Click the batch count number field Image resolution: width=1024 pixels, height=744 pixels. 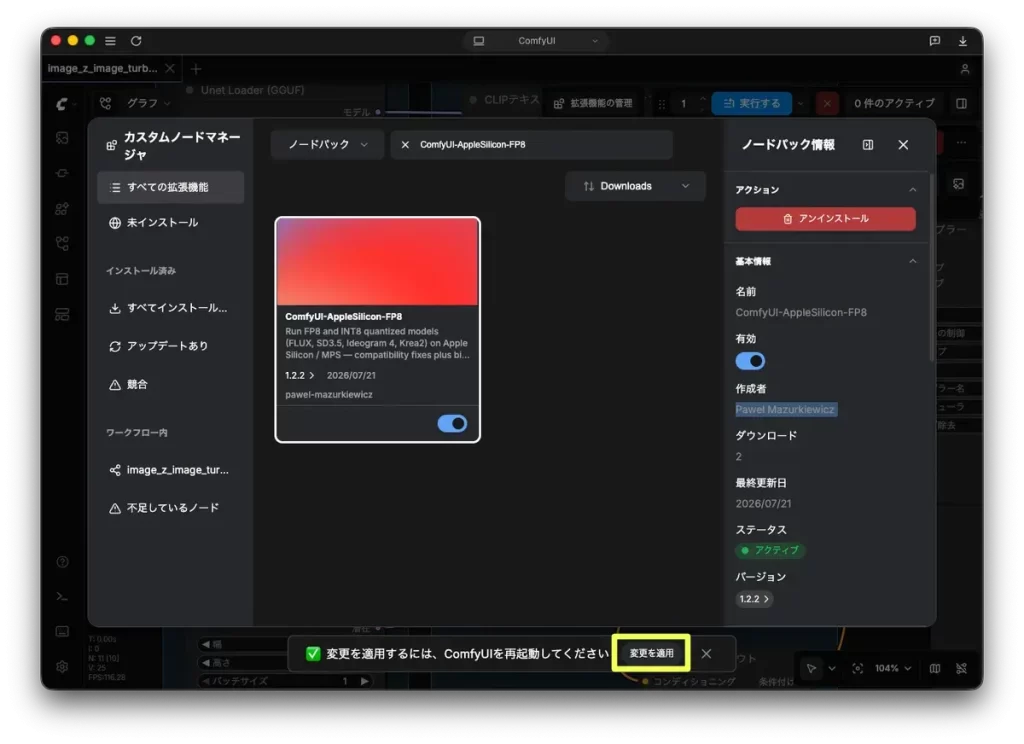(x=684, y=103)
